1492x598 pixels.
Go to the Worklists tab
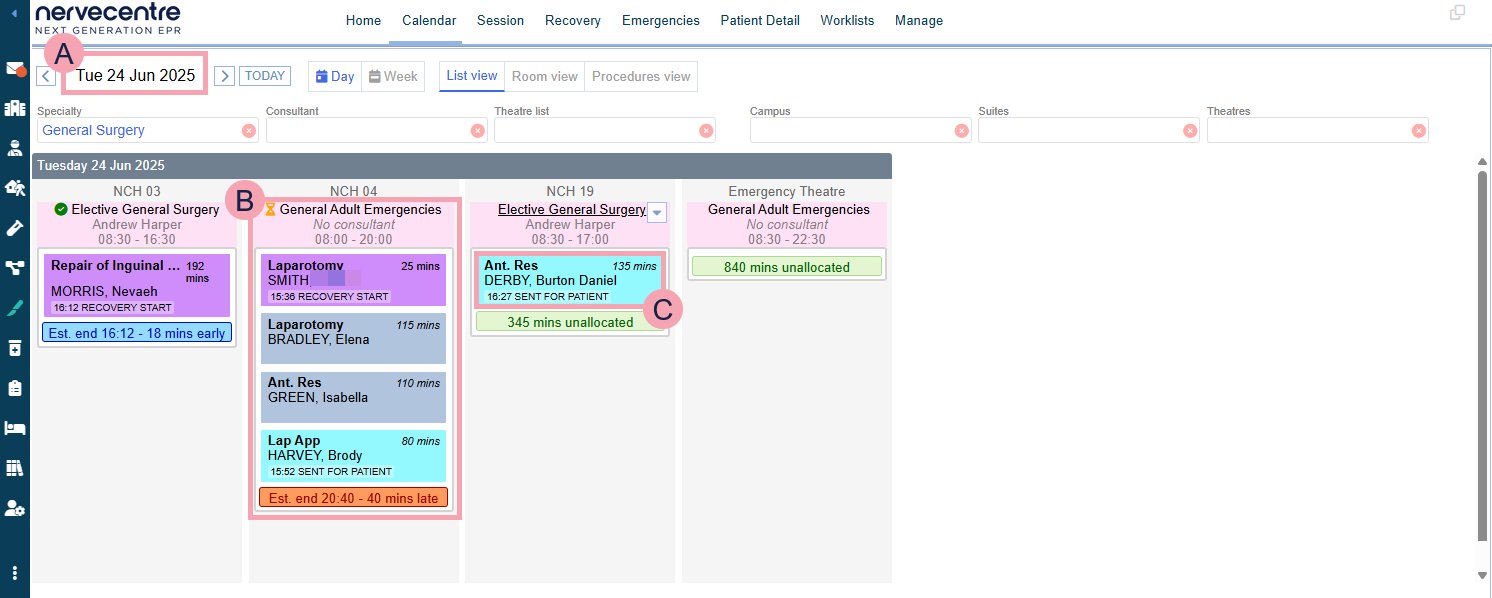tap(847, 21)
